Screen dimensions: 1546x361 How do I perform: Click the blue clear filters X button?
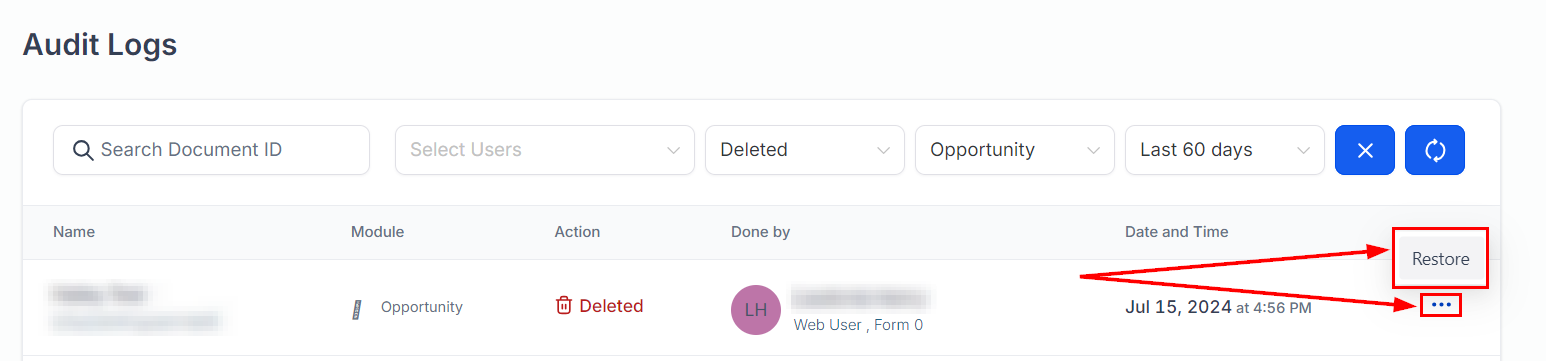pyautogui.click(x=1365, y=150)
